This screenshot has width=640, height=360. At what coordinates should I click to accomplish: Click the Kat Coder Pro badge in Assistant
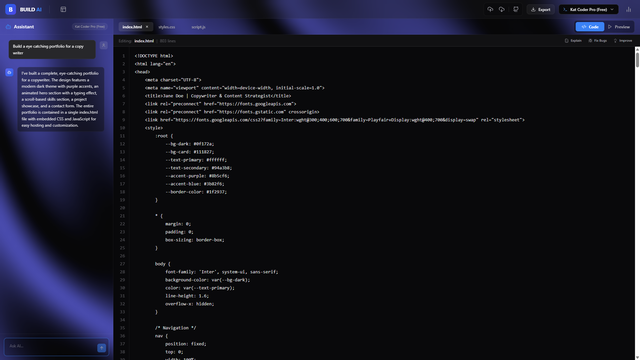pyautogui.click(x=90, y=27)
